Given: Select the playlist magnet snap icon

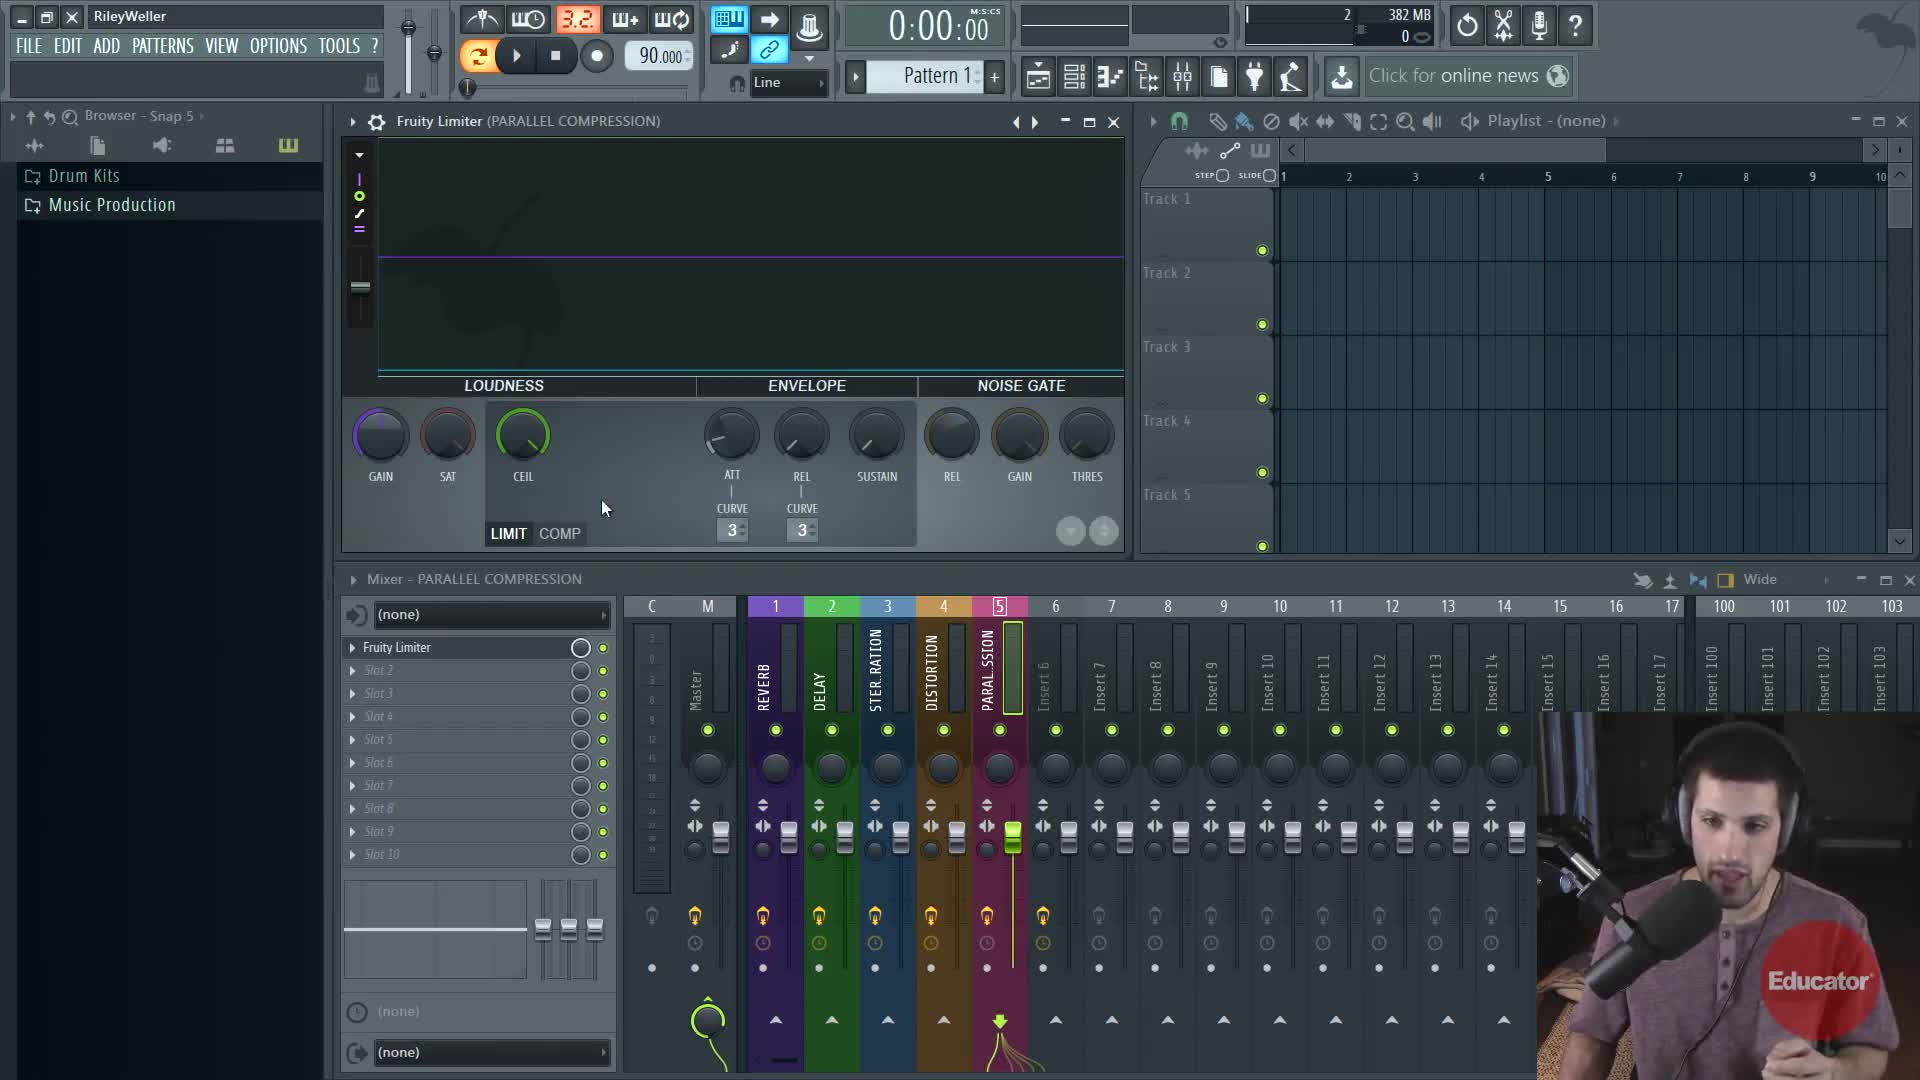Looking at the screenshot, I should (x=1179, y=121).
